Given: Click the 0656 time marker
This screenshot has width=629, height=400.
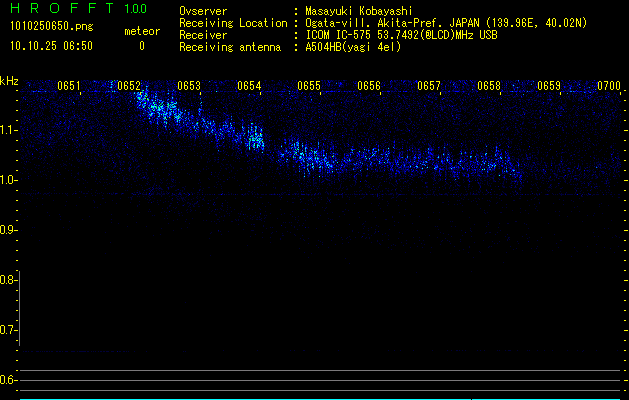Looking at the screenshot, I should pyautogui.click(x=369, y=86).
